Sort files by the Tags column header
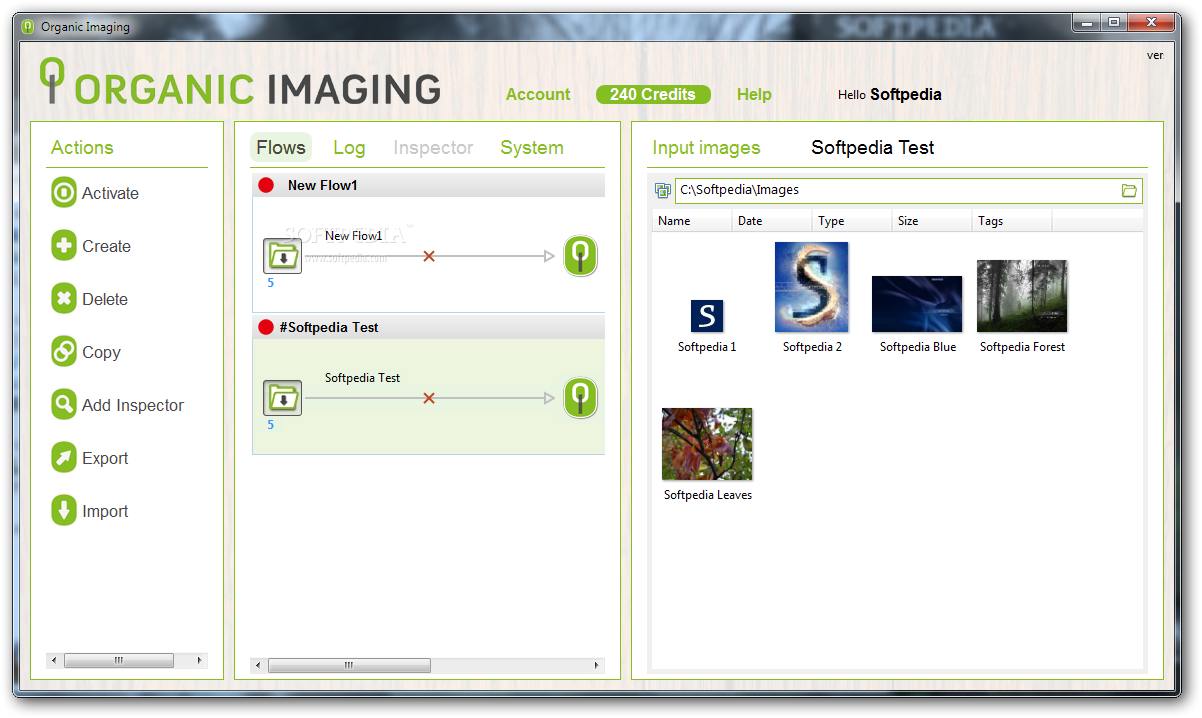This screenshot has height=718, width=1202. pos(1012,221)
